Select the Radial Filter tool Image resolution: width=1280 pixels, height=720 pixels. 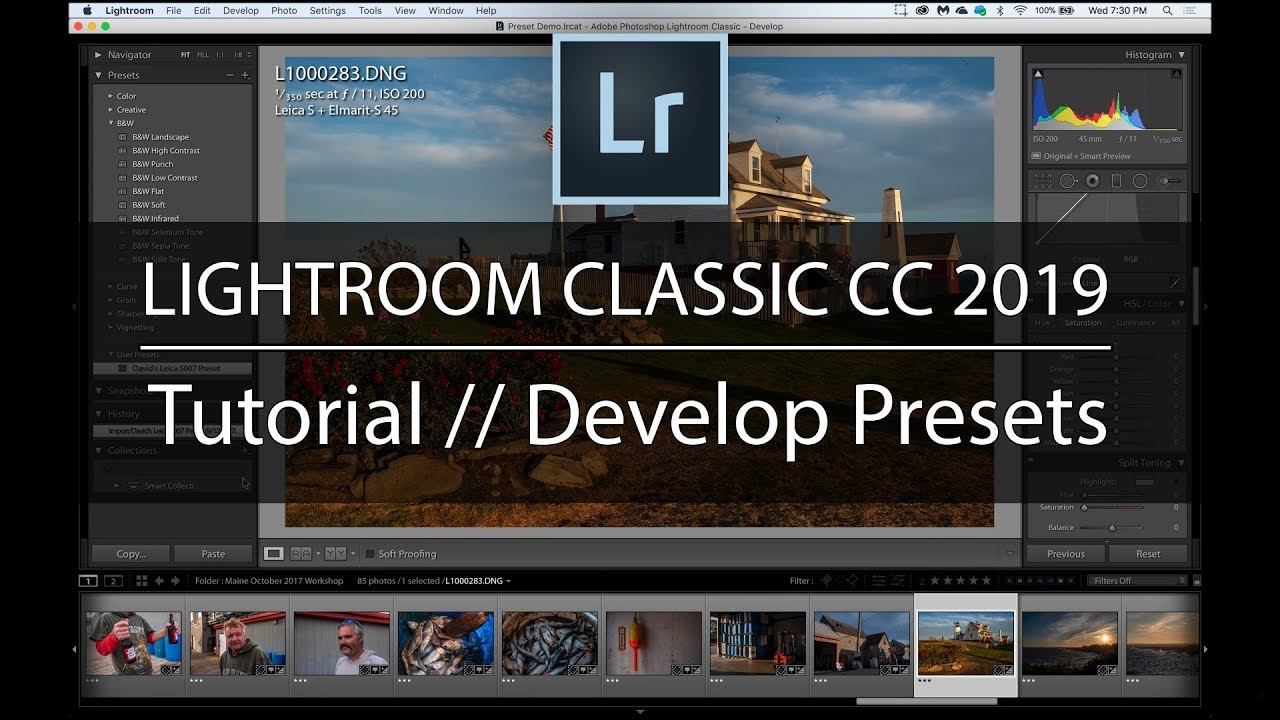[x=1140, y=181]
